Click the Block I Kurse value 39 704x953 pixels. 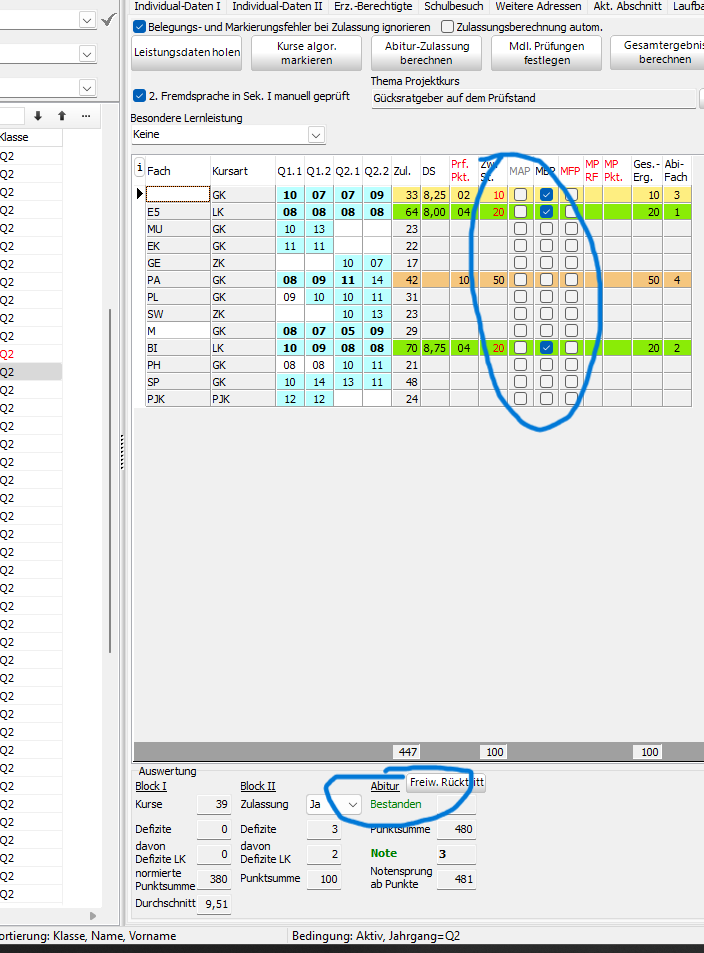213,805
